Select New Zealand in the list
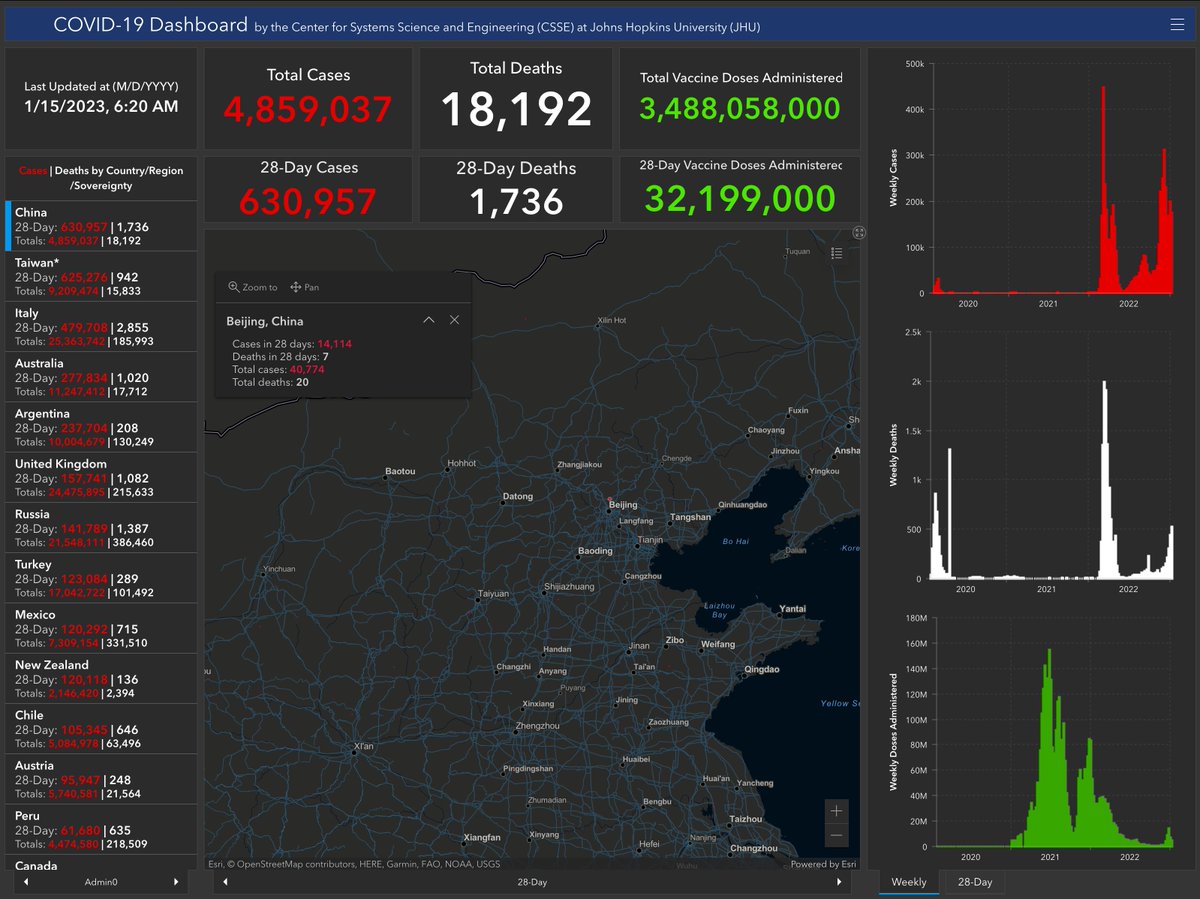1200x899 pixels. 101,678
